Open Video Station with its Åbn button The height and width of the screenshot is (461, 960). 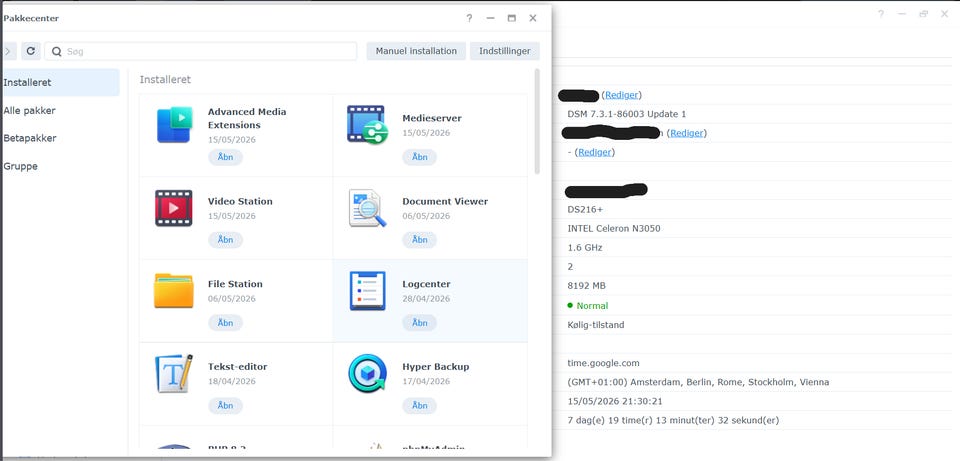tap(225, 240)
